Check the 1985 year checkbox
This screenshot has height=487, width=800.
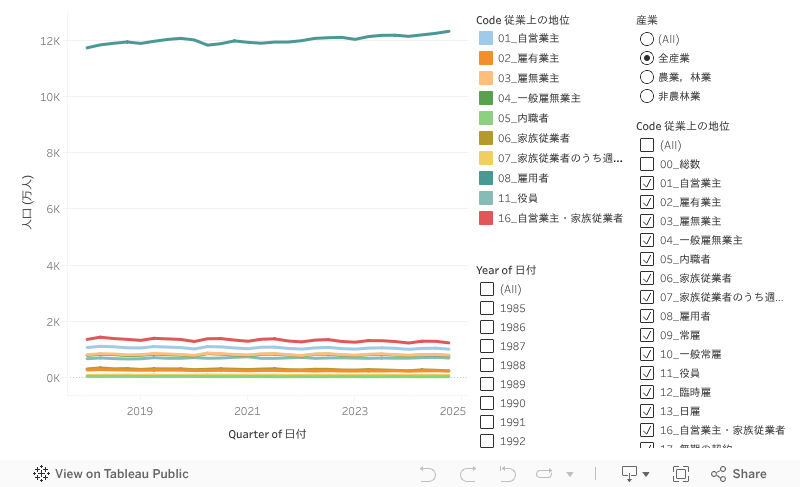click(487, 308)
